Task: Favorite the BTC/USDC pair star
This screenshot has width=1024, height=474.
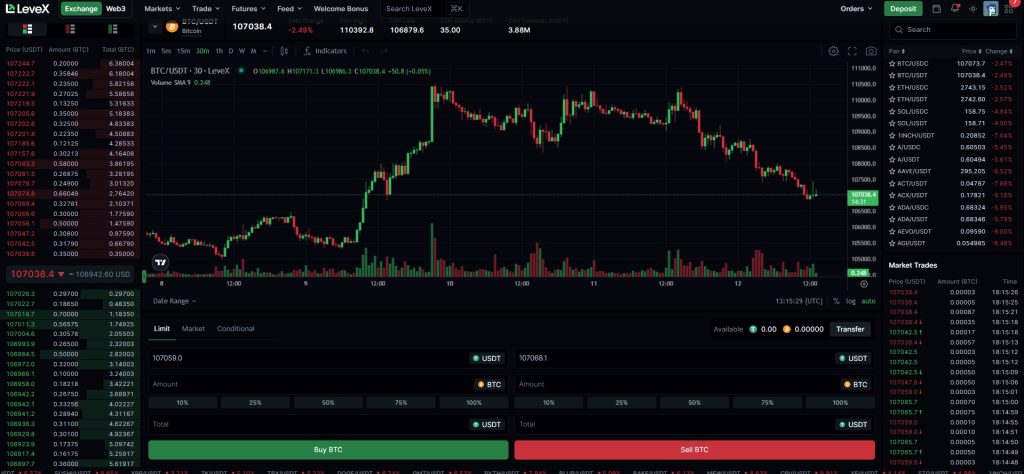Action: [892, 63]
